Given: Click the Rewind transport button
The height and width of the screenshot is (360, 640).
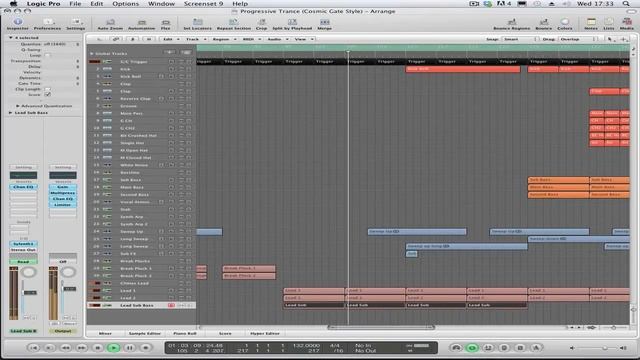Looking at the screenshot, I should click(x=65, y=348).
